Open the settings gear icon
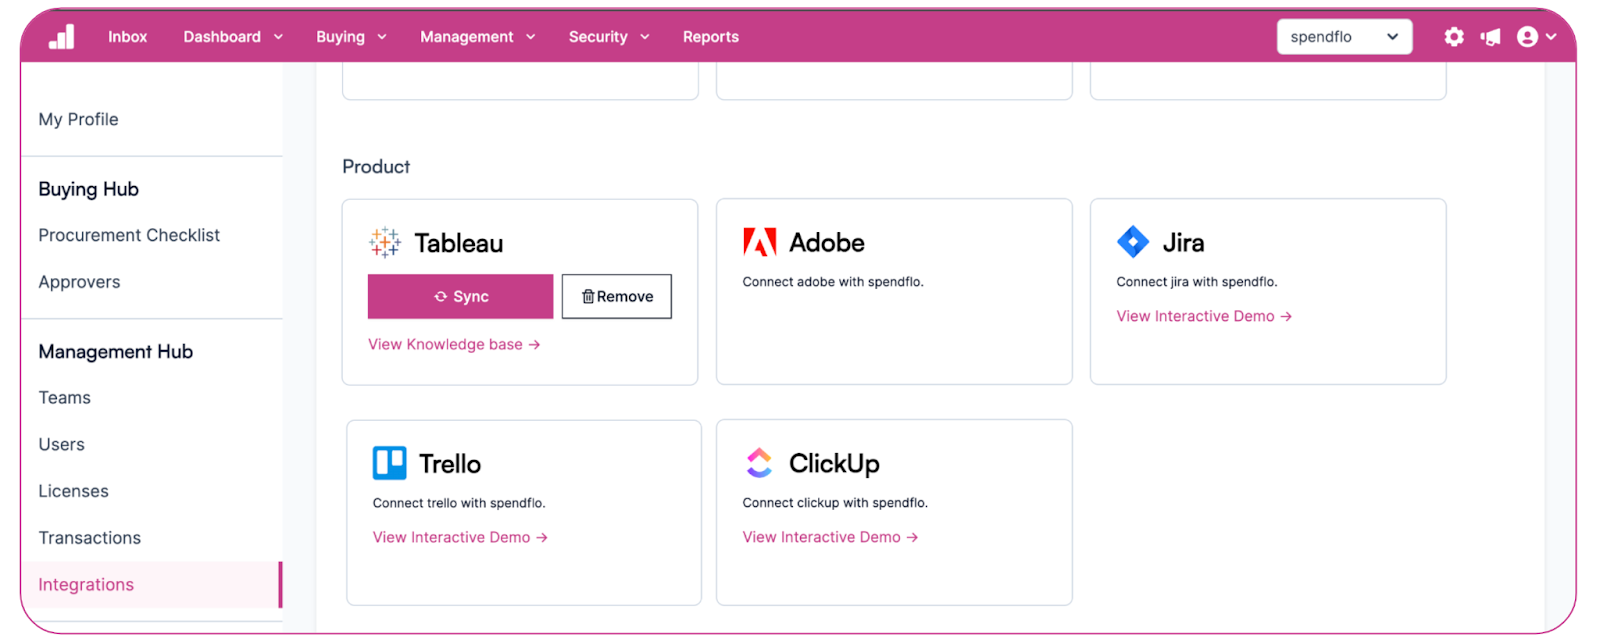 point(1454,37)
